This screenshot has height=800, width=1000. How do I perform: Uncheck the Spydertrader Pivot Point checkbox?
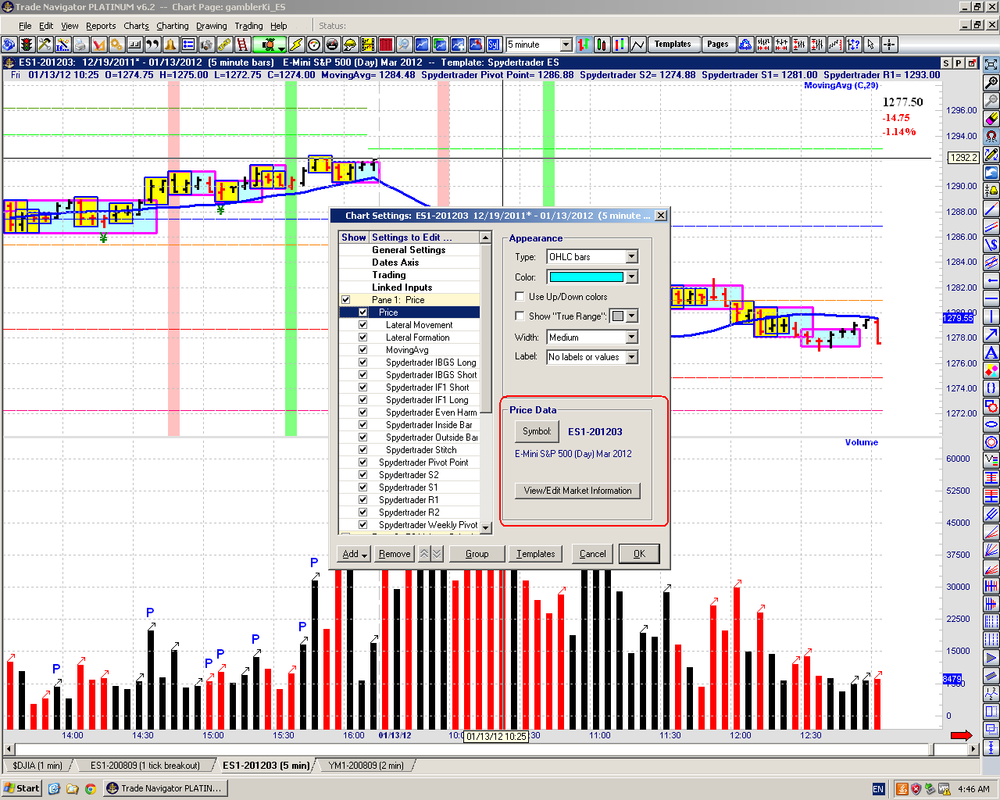coord(363,463)
